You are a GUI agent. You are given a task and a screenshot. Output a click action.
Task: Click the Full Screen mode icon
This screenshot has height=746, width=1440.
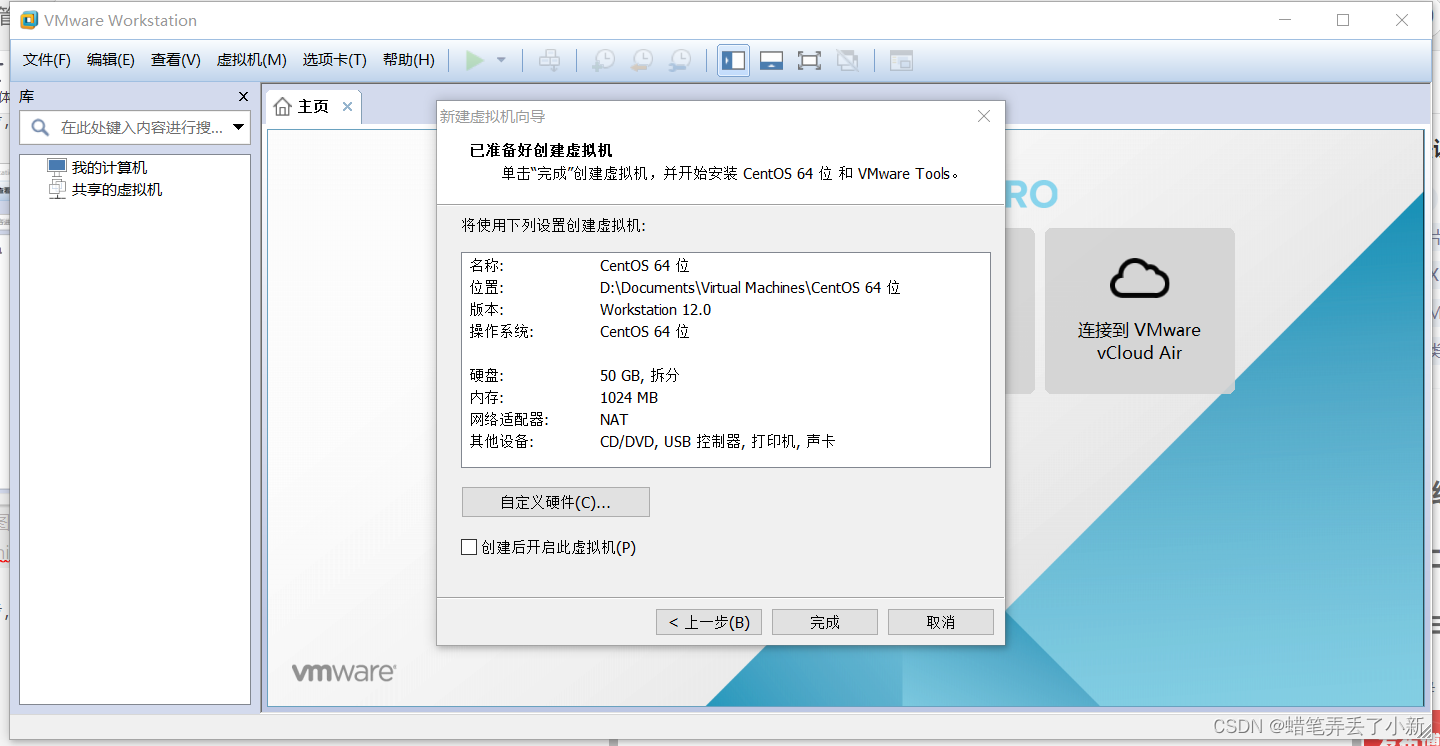coord(809,61)
